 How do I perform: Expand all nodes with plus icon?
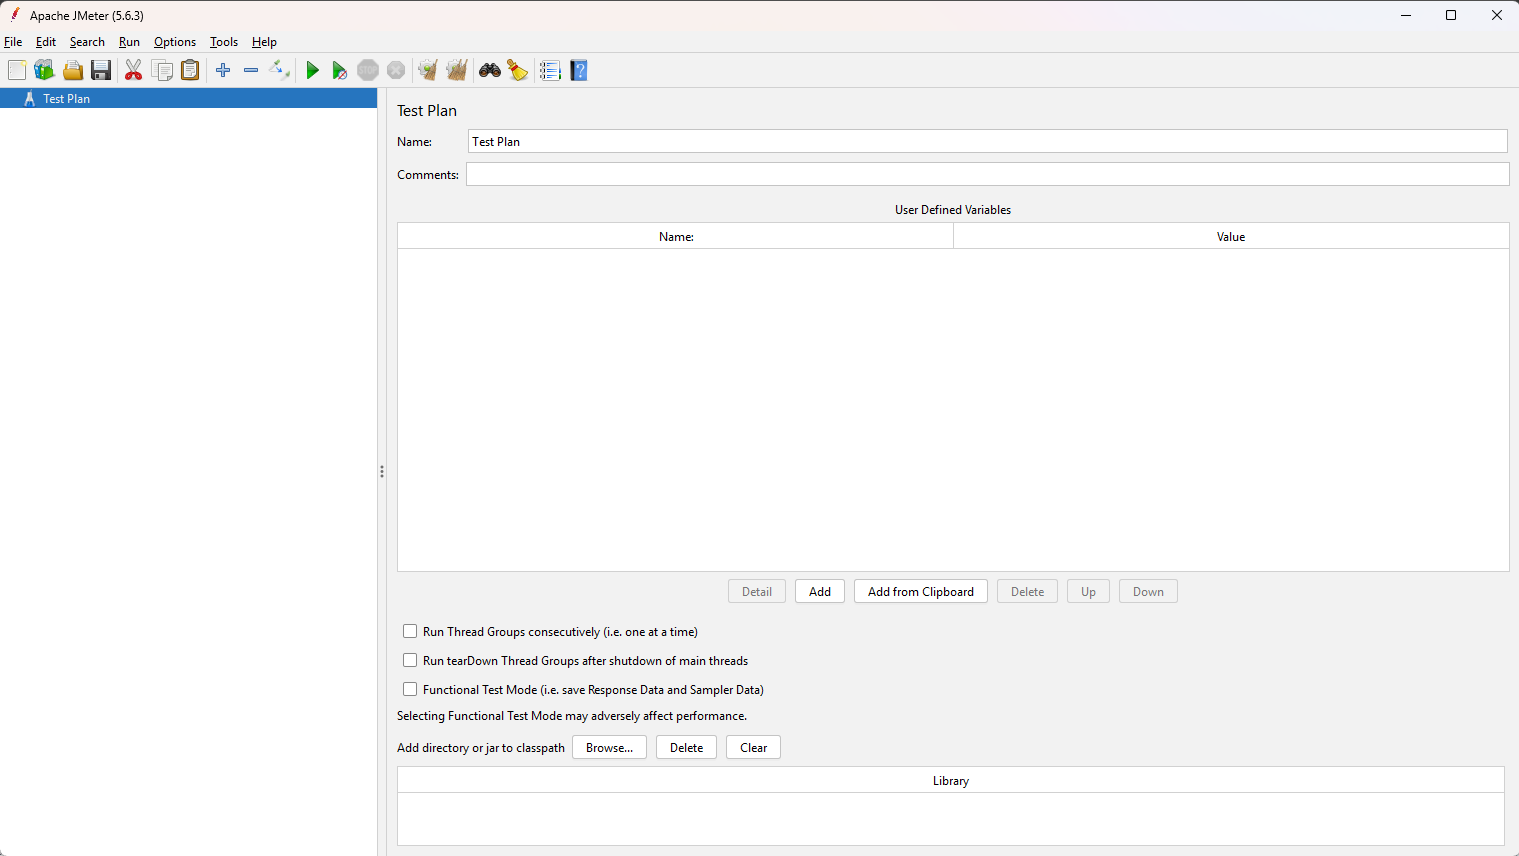point(223,70)
